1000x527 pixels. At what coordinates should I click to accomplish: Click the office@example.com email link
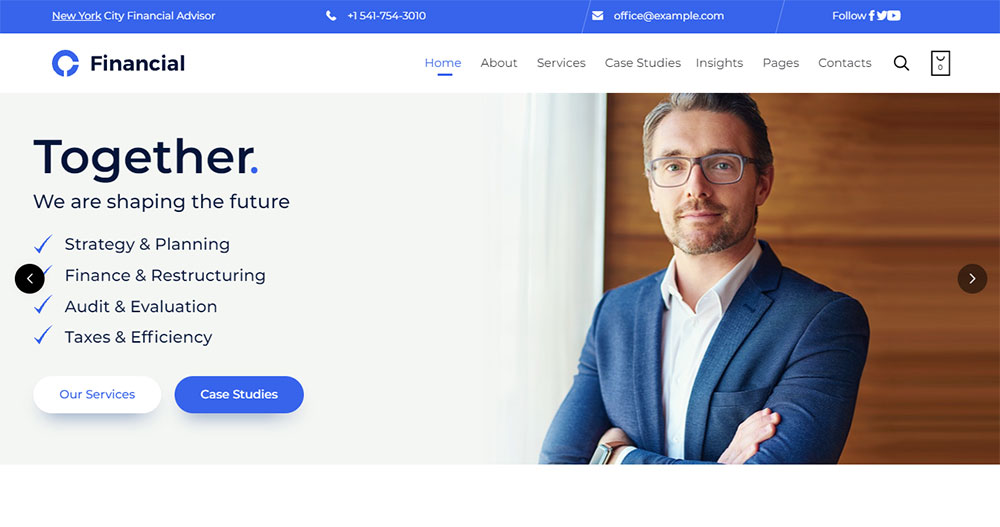point(668,16)
